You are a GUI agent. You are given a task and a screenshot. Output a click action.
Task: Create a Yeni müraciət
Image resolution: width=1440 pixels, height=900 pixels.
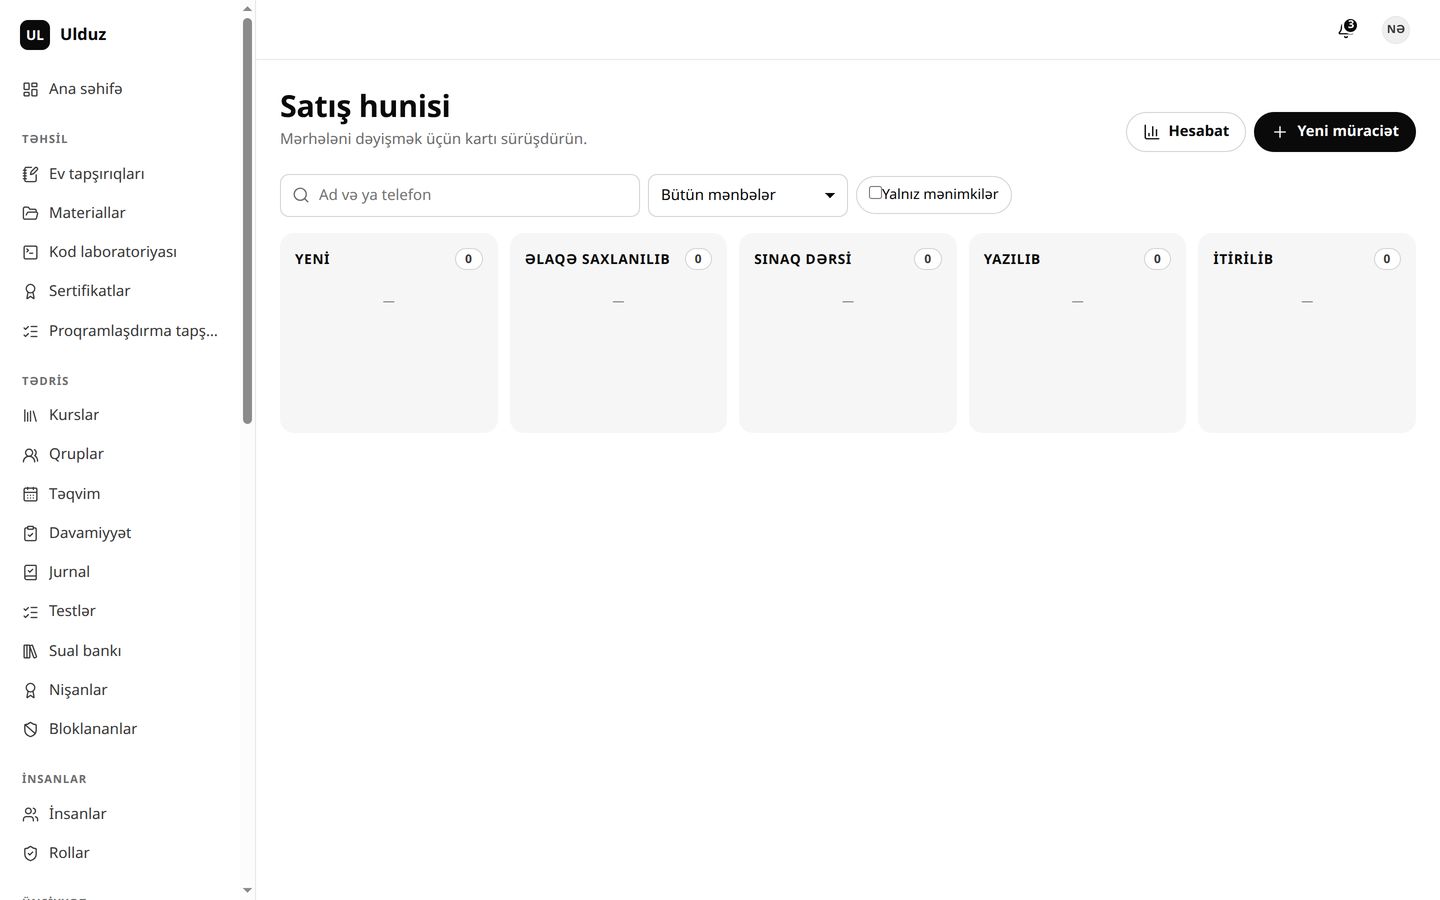click(x=1334, y=132)
